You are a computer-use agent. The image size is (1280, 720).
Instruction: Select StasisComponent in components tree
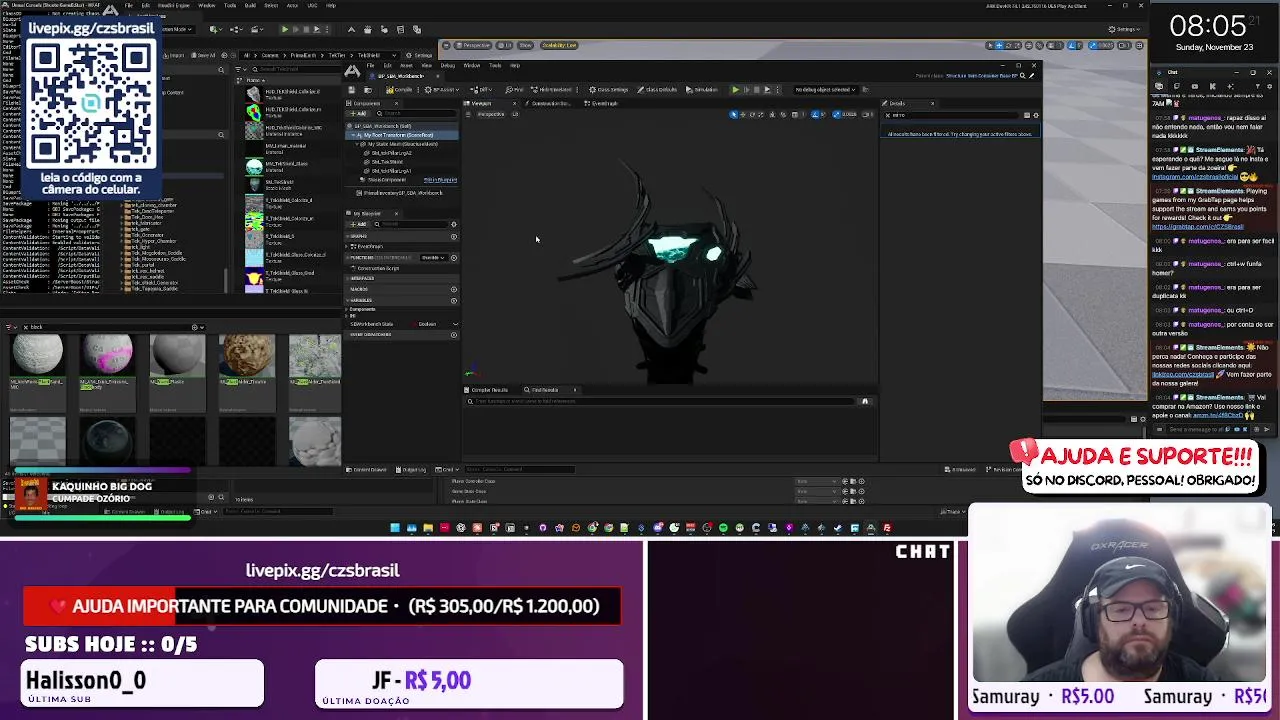[388, 180]
